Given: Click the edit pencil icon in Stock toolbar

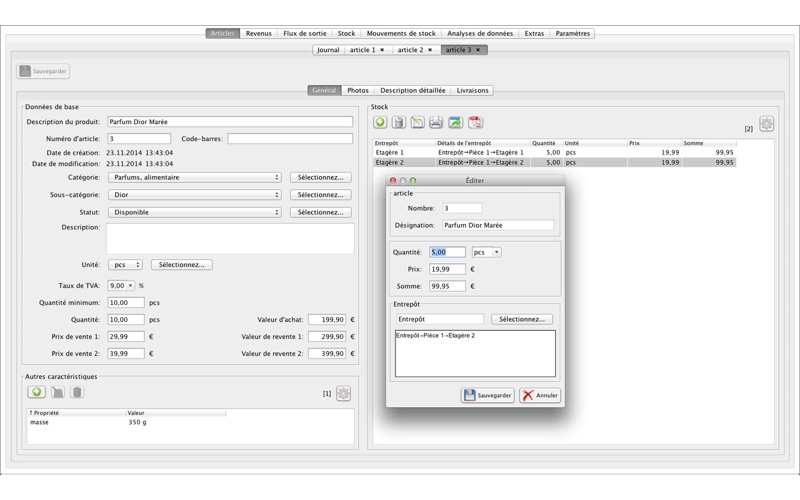Looking at the screenshot, I should (417, 122).
